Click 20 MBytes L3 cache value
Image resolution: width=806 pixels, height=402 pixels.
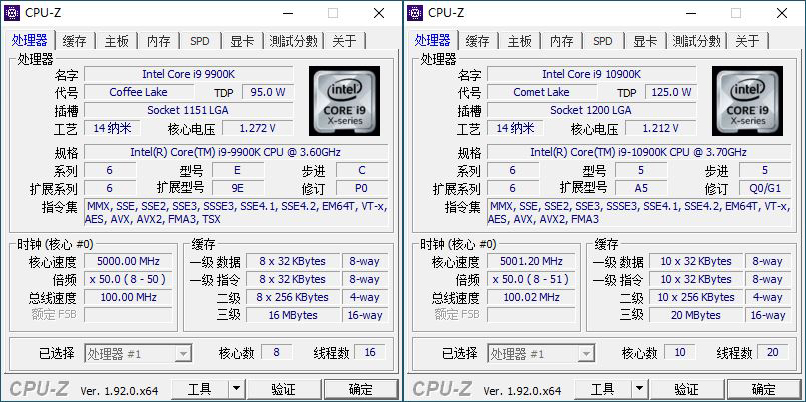click(x=696, y=315)
